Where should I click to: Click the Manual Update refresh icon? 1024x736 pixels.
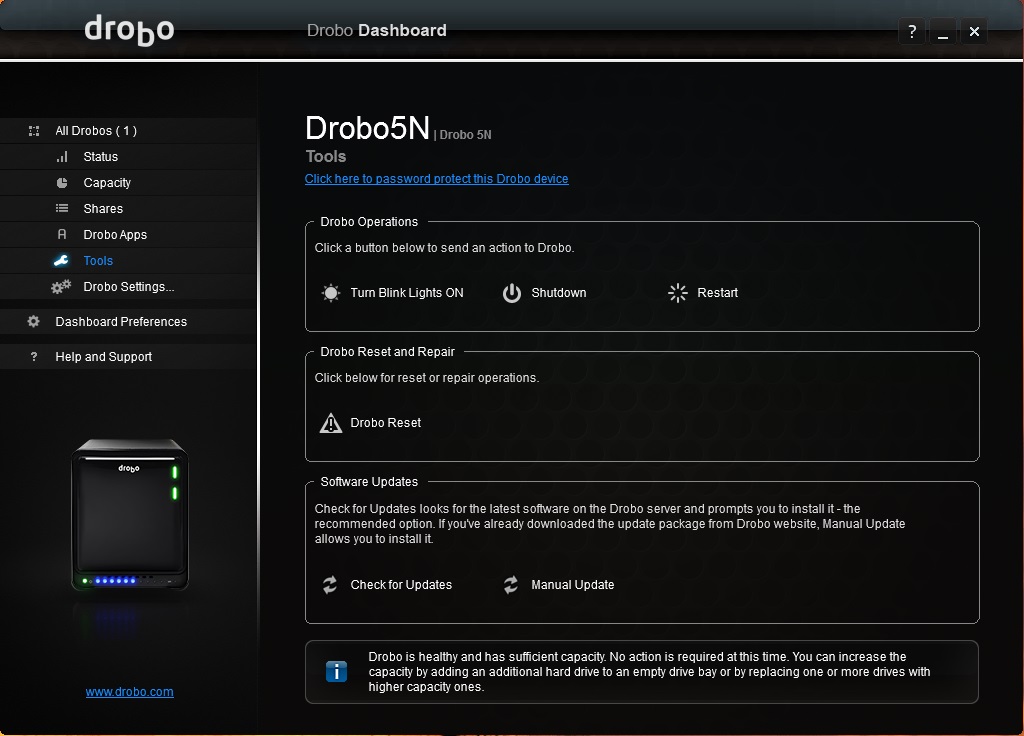click(x=511, y=584)
